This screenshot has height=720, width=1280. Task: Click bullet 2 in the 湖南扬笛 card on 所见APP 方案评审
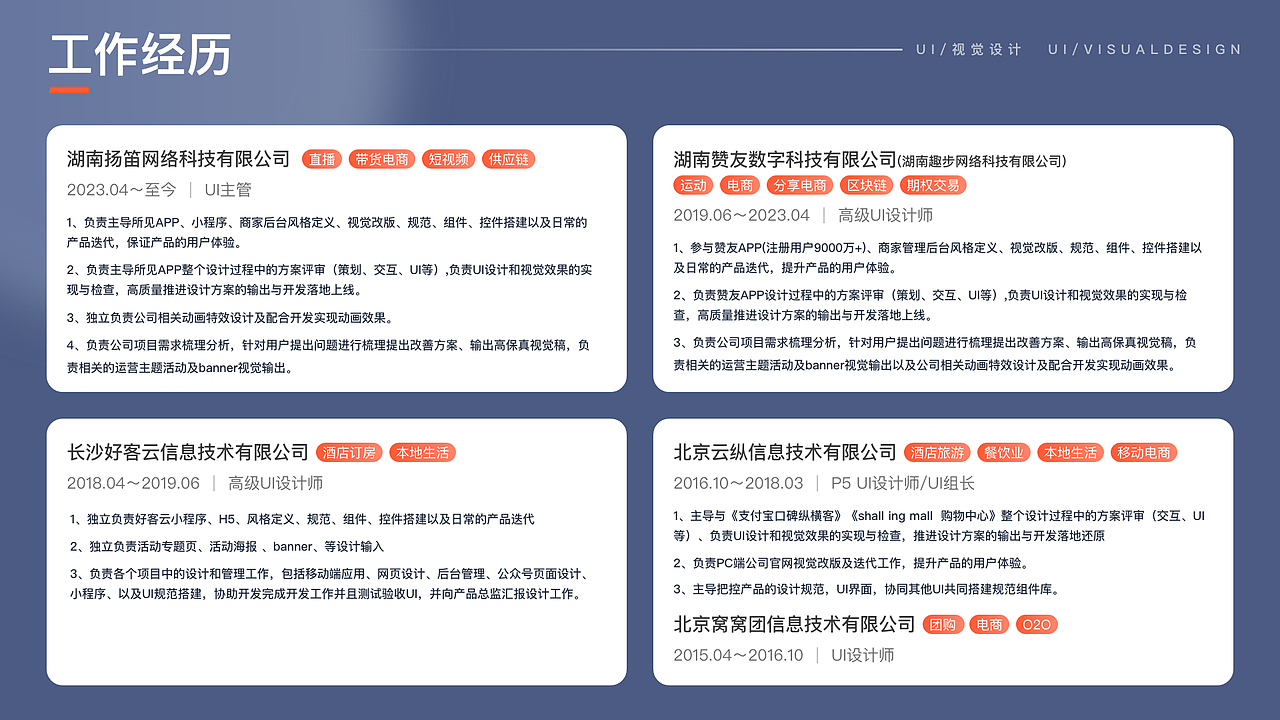pyautogui.click(x=330, y=279)
